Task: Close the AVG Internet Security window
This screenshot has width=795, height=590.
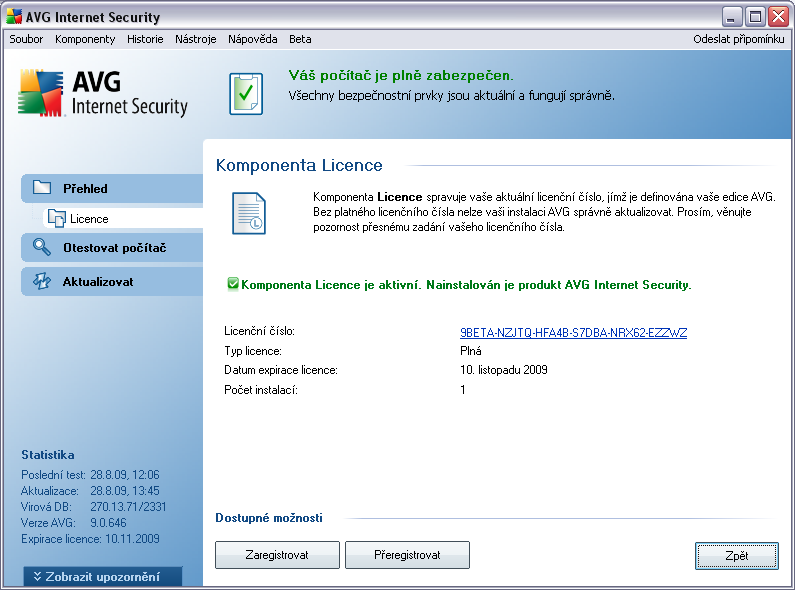Action: (x=778, y=17)
